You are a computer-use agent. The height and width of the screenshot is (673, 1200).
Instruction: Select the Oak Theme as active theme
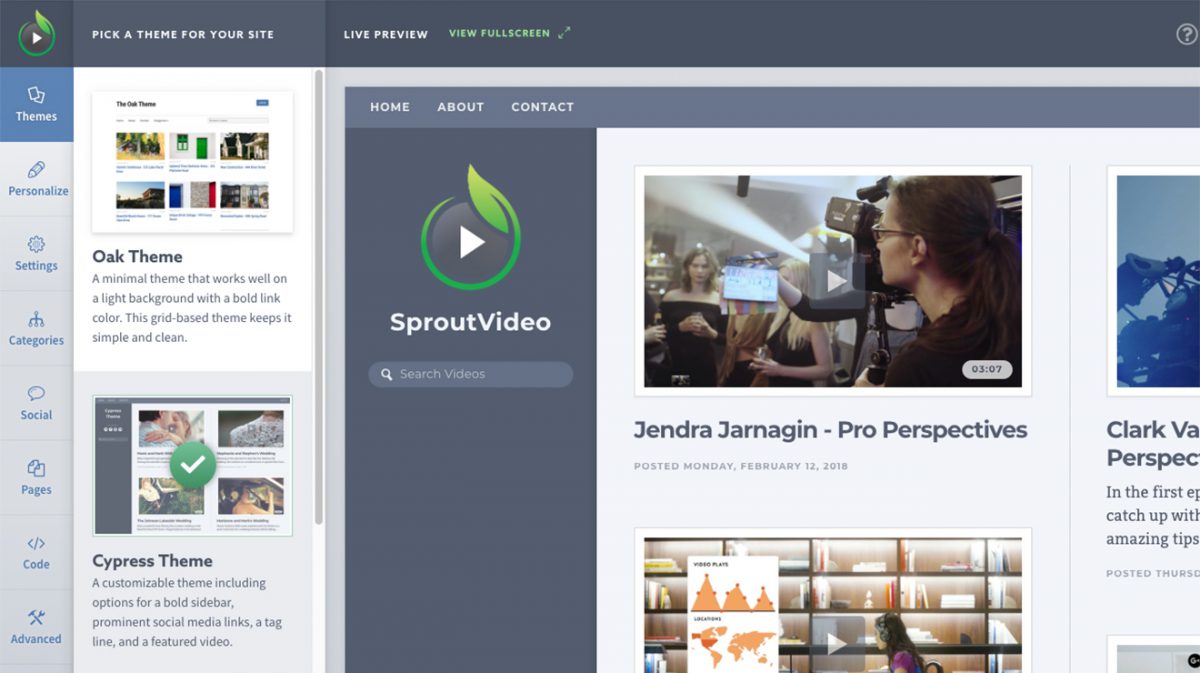(x=192, y=160)
